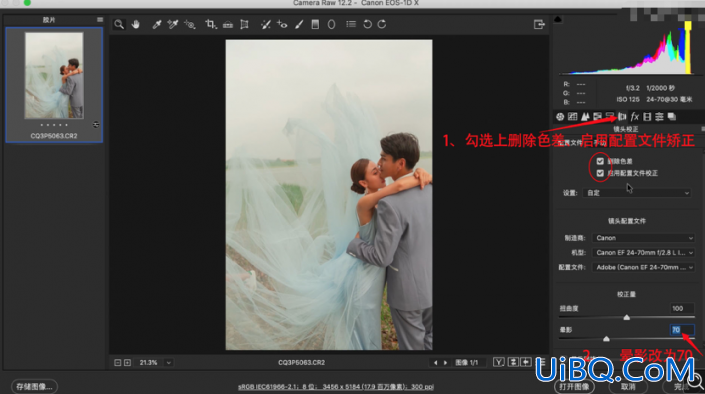Open the lens Profile dropdown Adobe Canon EF

coord(643,267)
